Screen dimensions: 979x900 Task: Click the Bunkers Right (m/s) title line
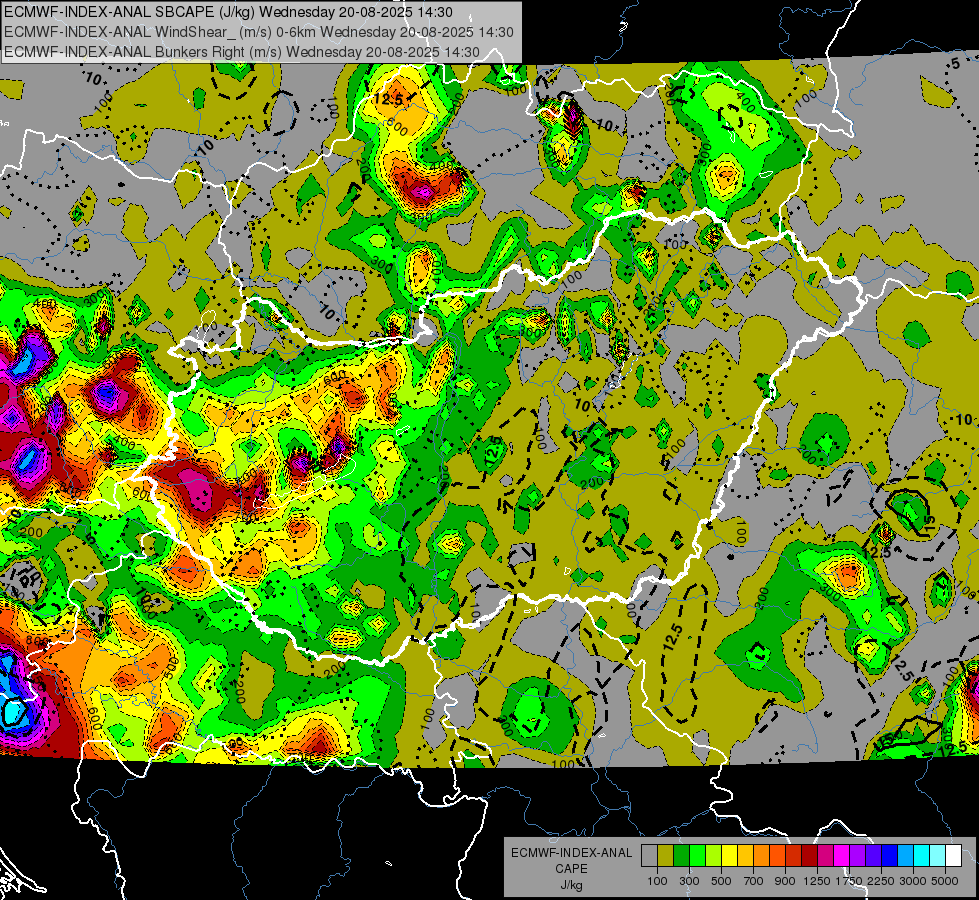click(242, 52)
